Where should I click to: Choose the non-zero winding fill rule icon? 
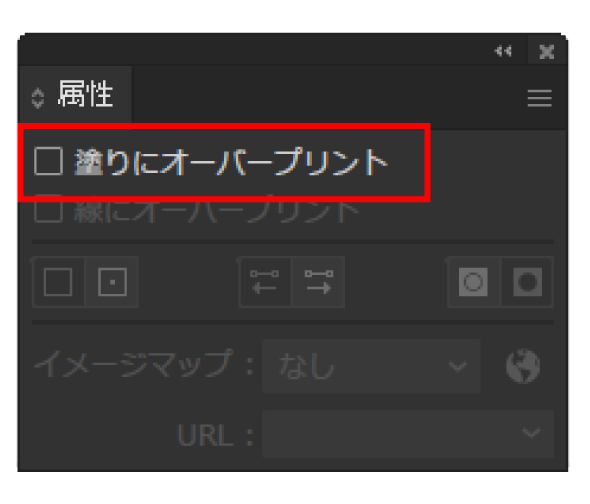(x=473, y=282)
